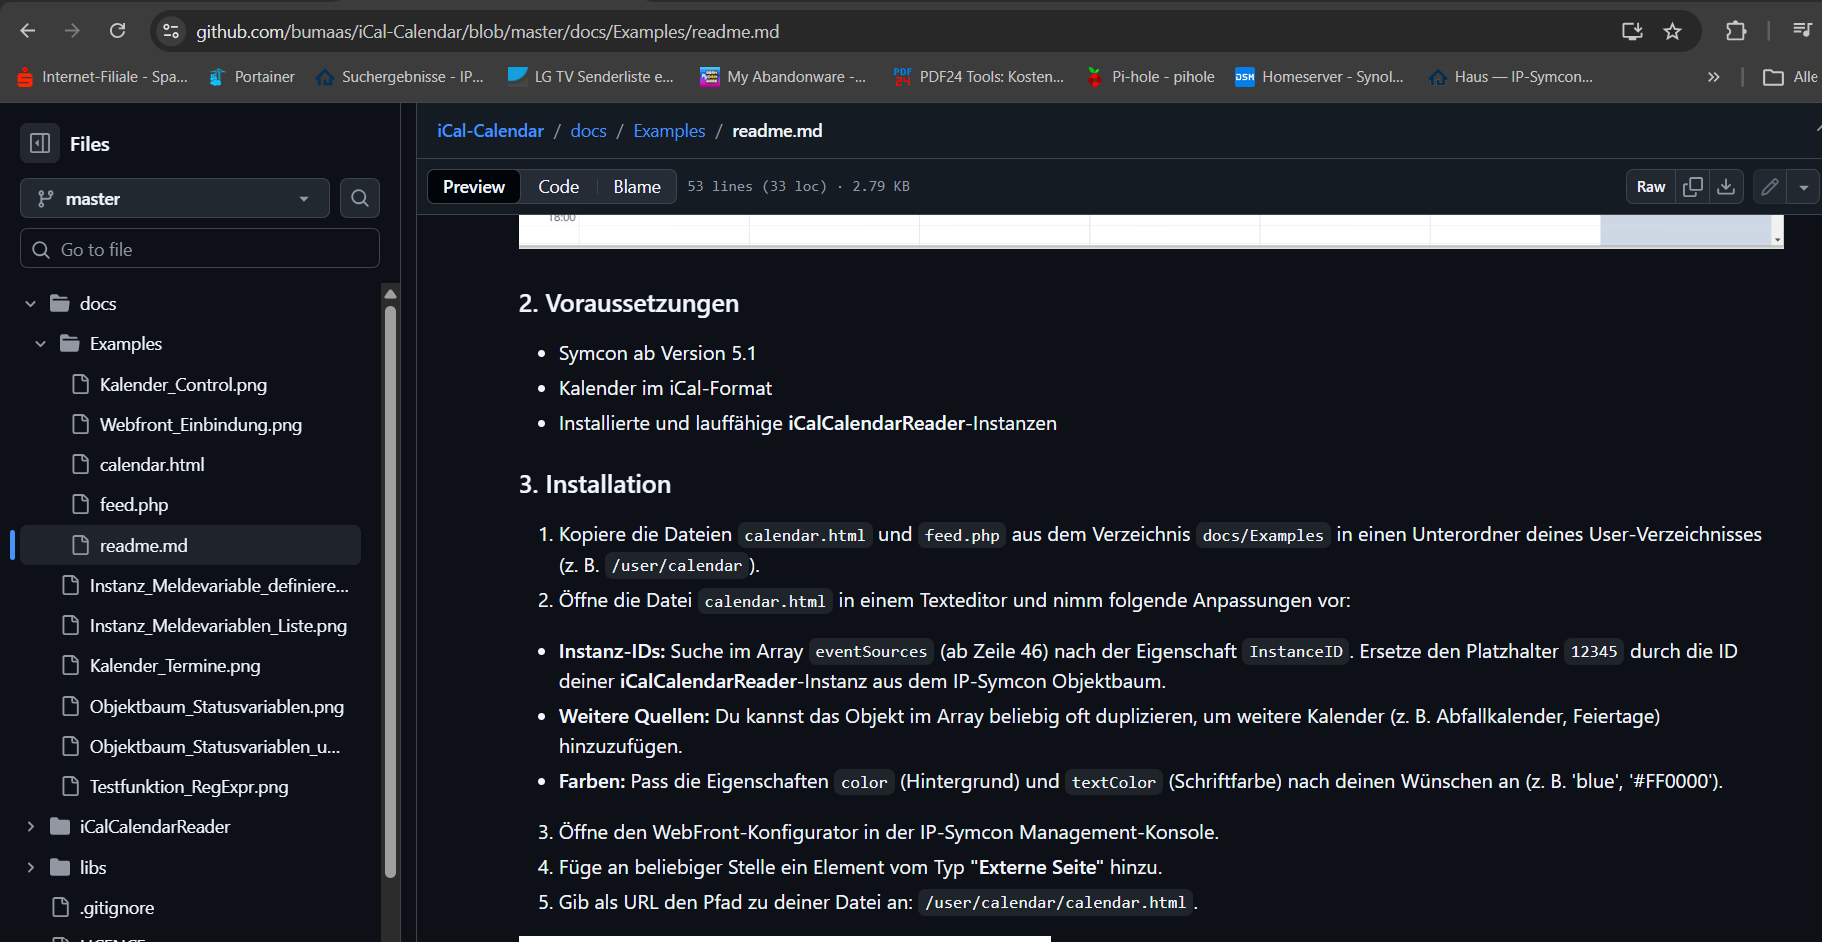Expand the libs folder
1822x942 pixels.
(31, 868)
